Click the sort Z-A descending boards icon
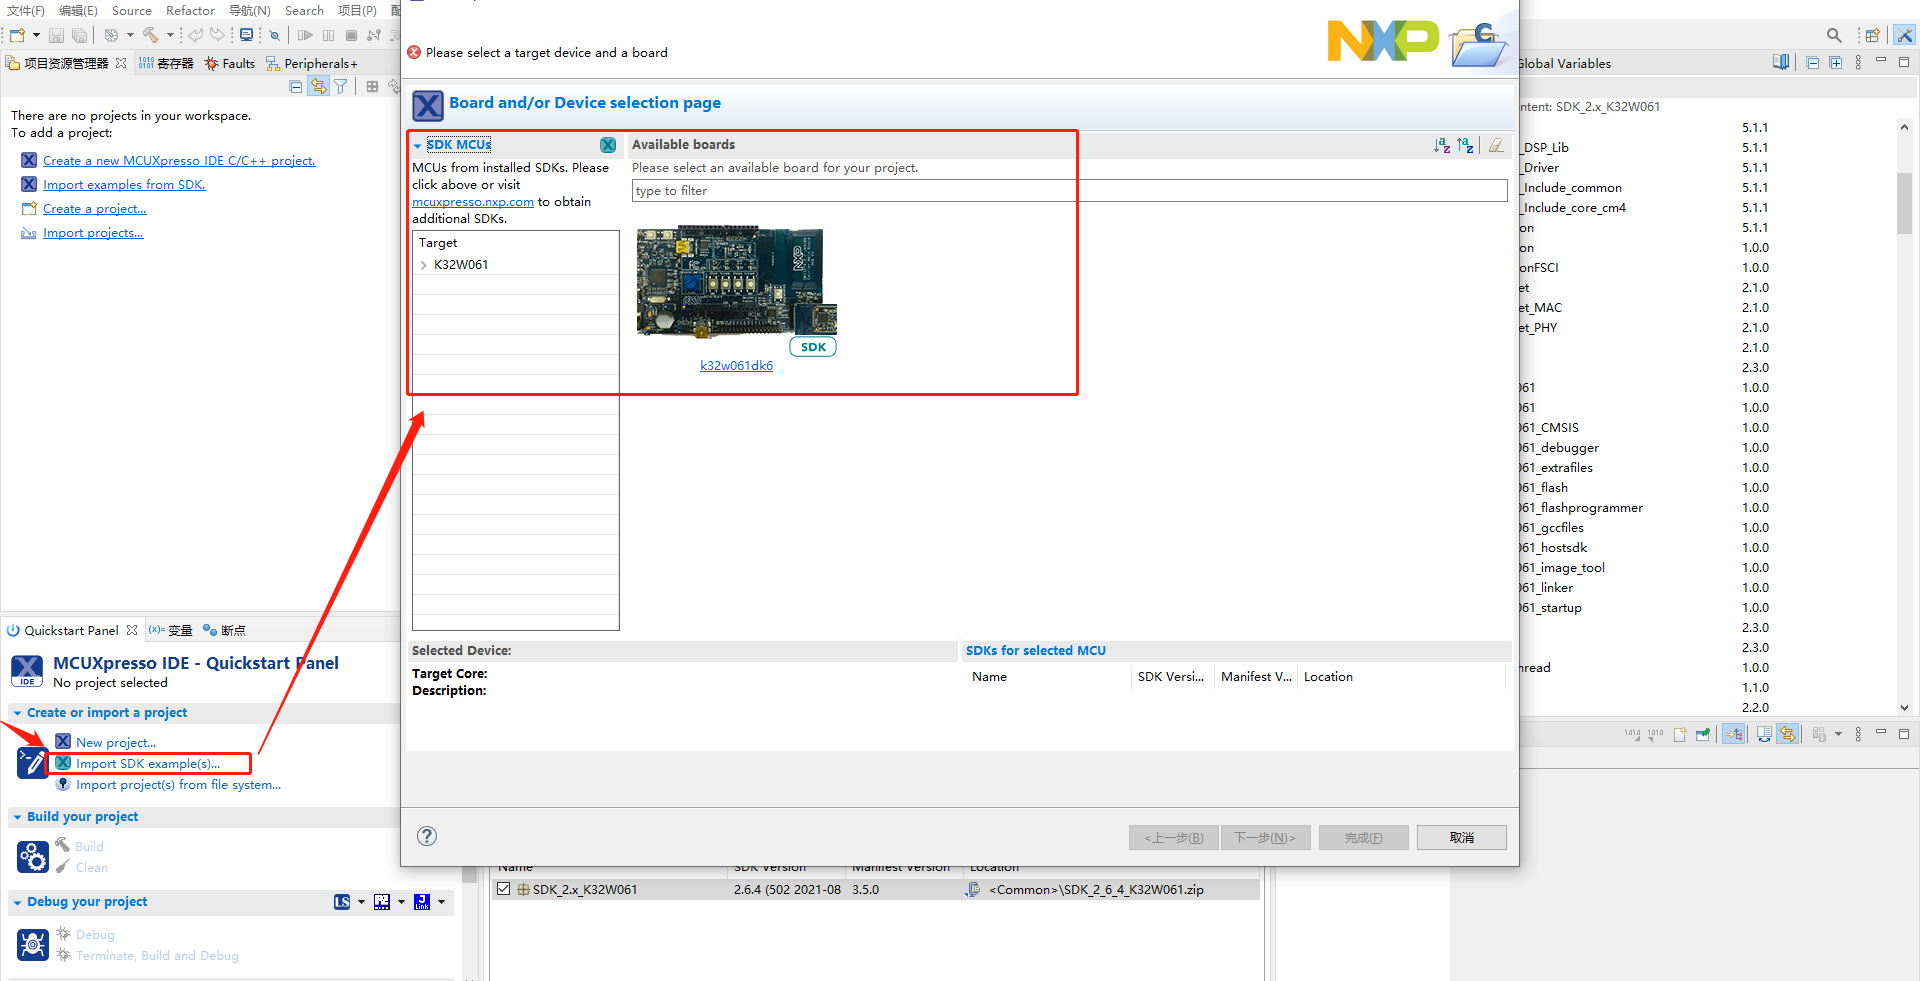Viewport: 1920px width, 981px height. click(1466, 146)
